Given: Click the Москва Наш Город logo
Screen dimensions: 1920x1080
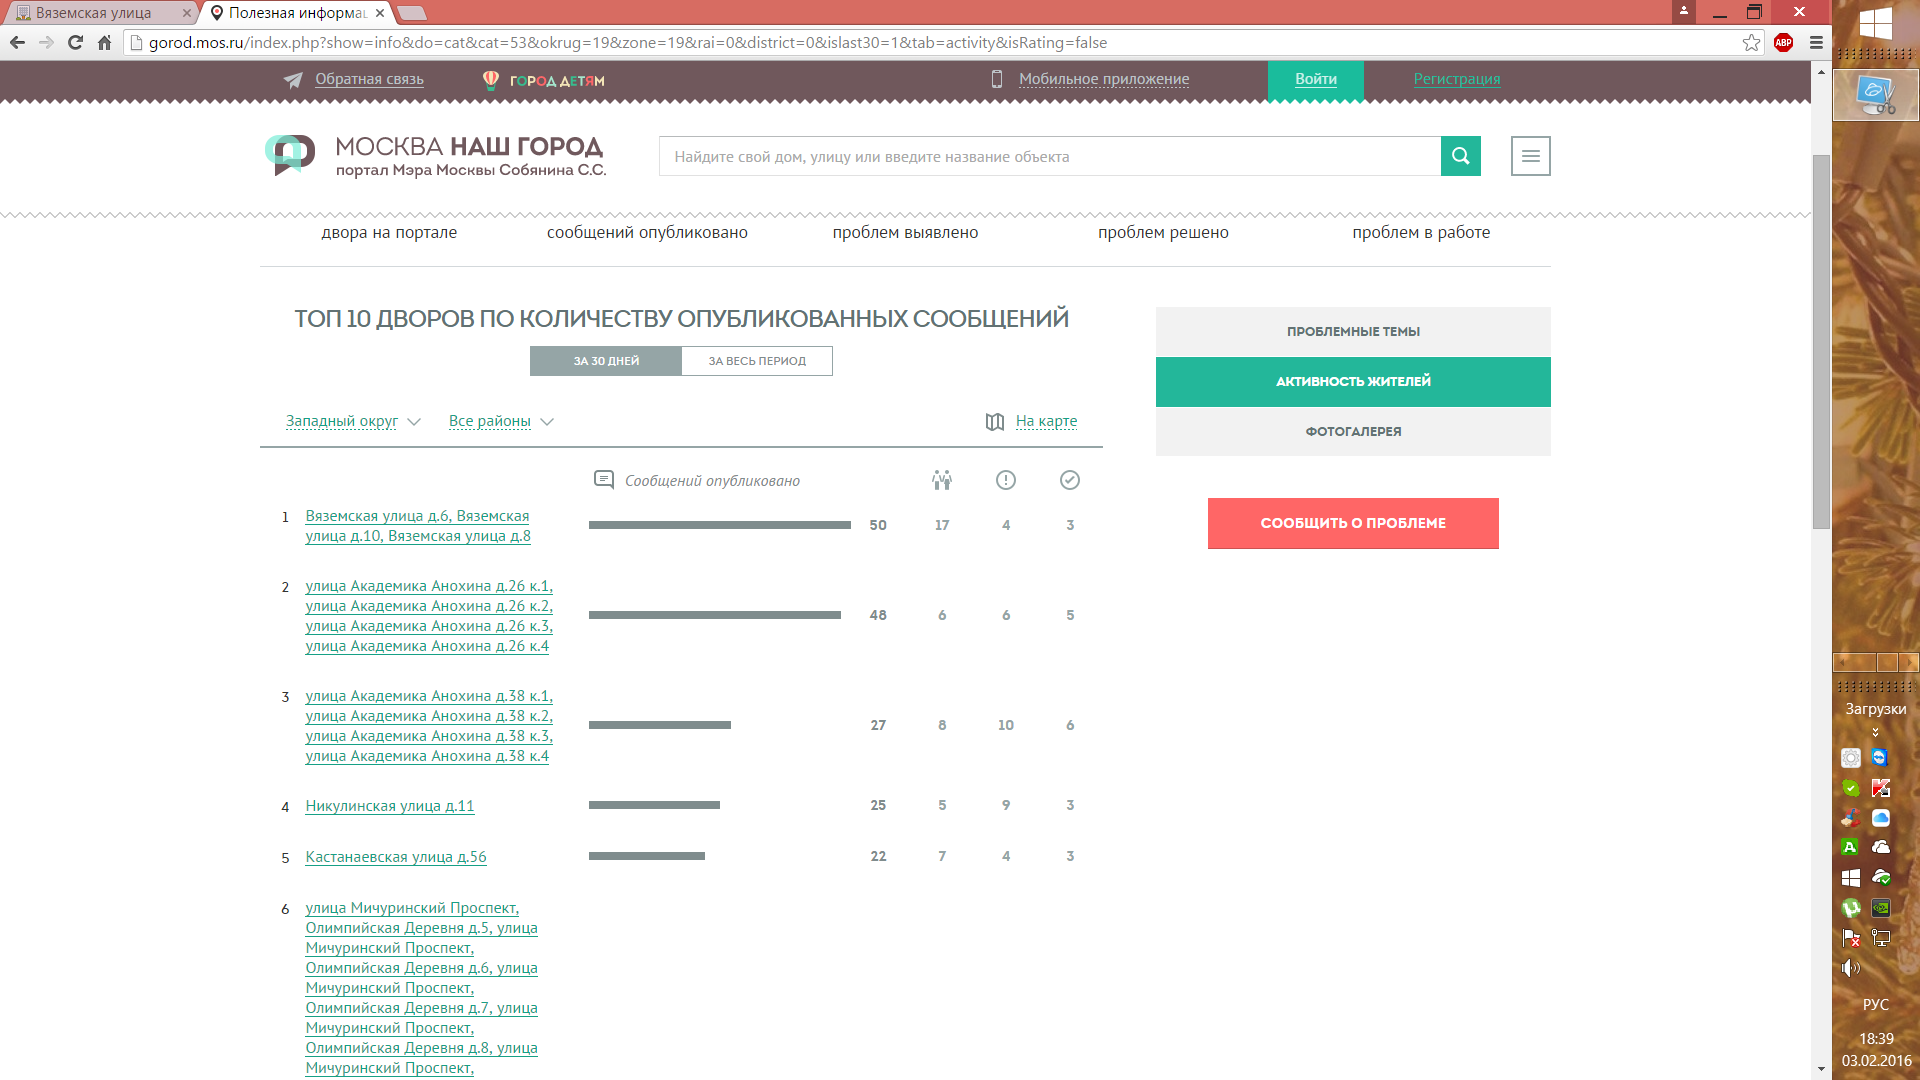Looking at the screenshot, I should click(x=436, y=156).
